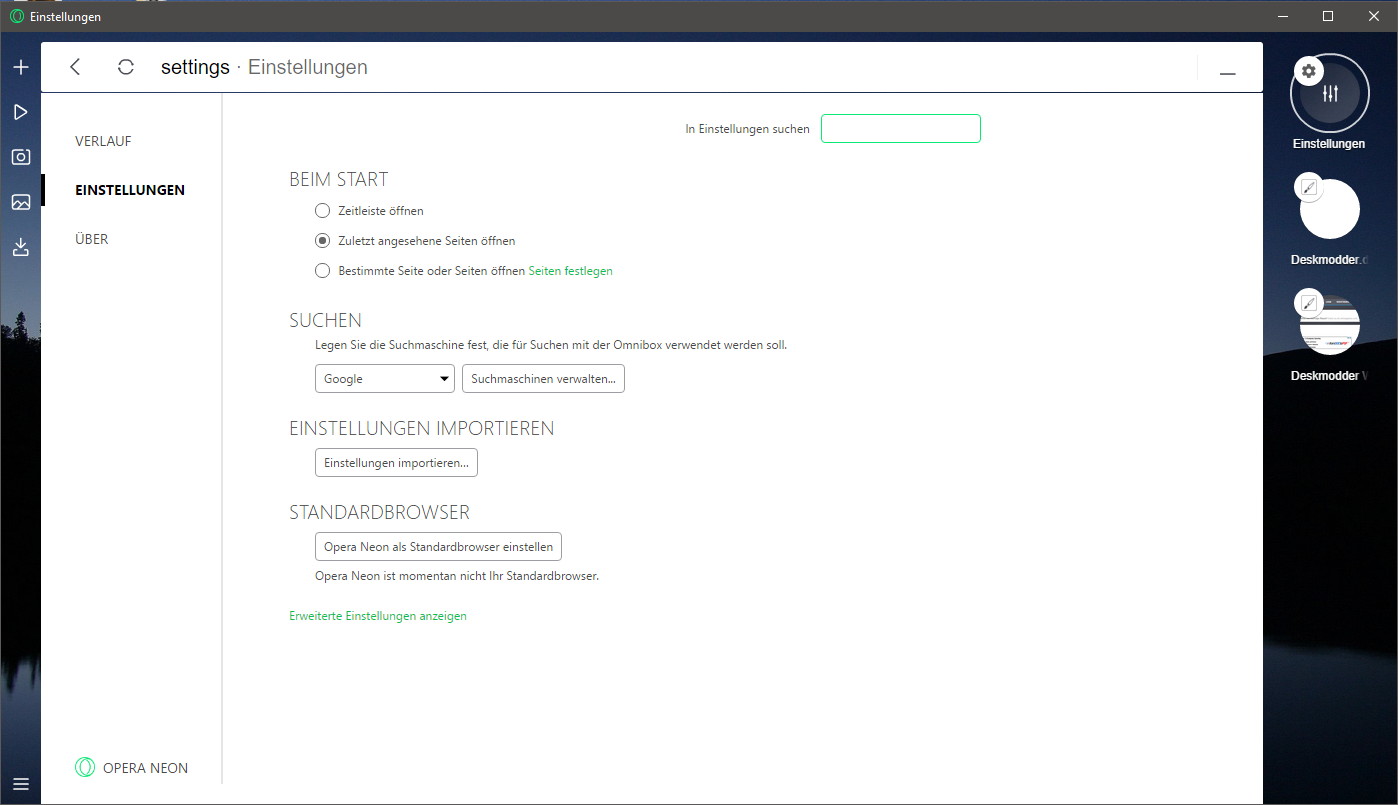
Task: Select Zuletzt angesehene Seiten öffnen option
Action: pyautogui.click(x=322, y=241)
